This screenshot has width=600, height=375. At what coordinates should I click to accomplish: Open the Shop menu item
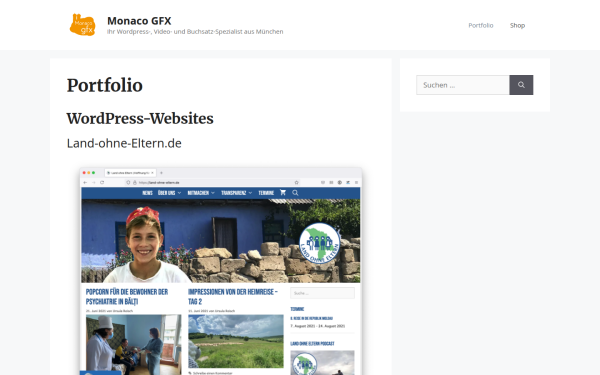pos(517,25)
